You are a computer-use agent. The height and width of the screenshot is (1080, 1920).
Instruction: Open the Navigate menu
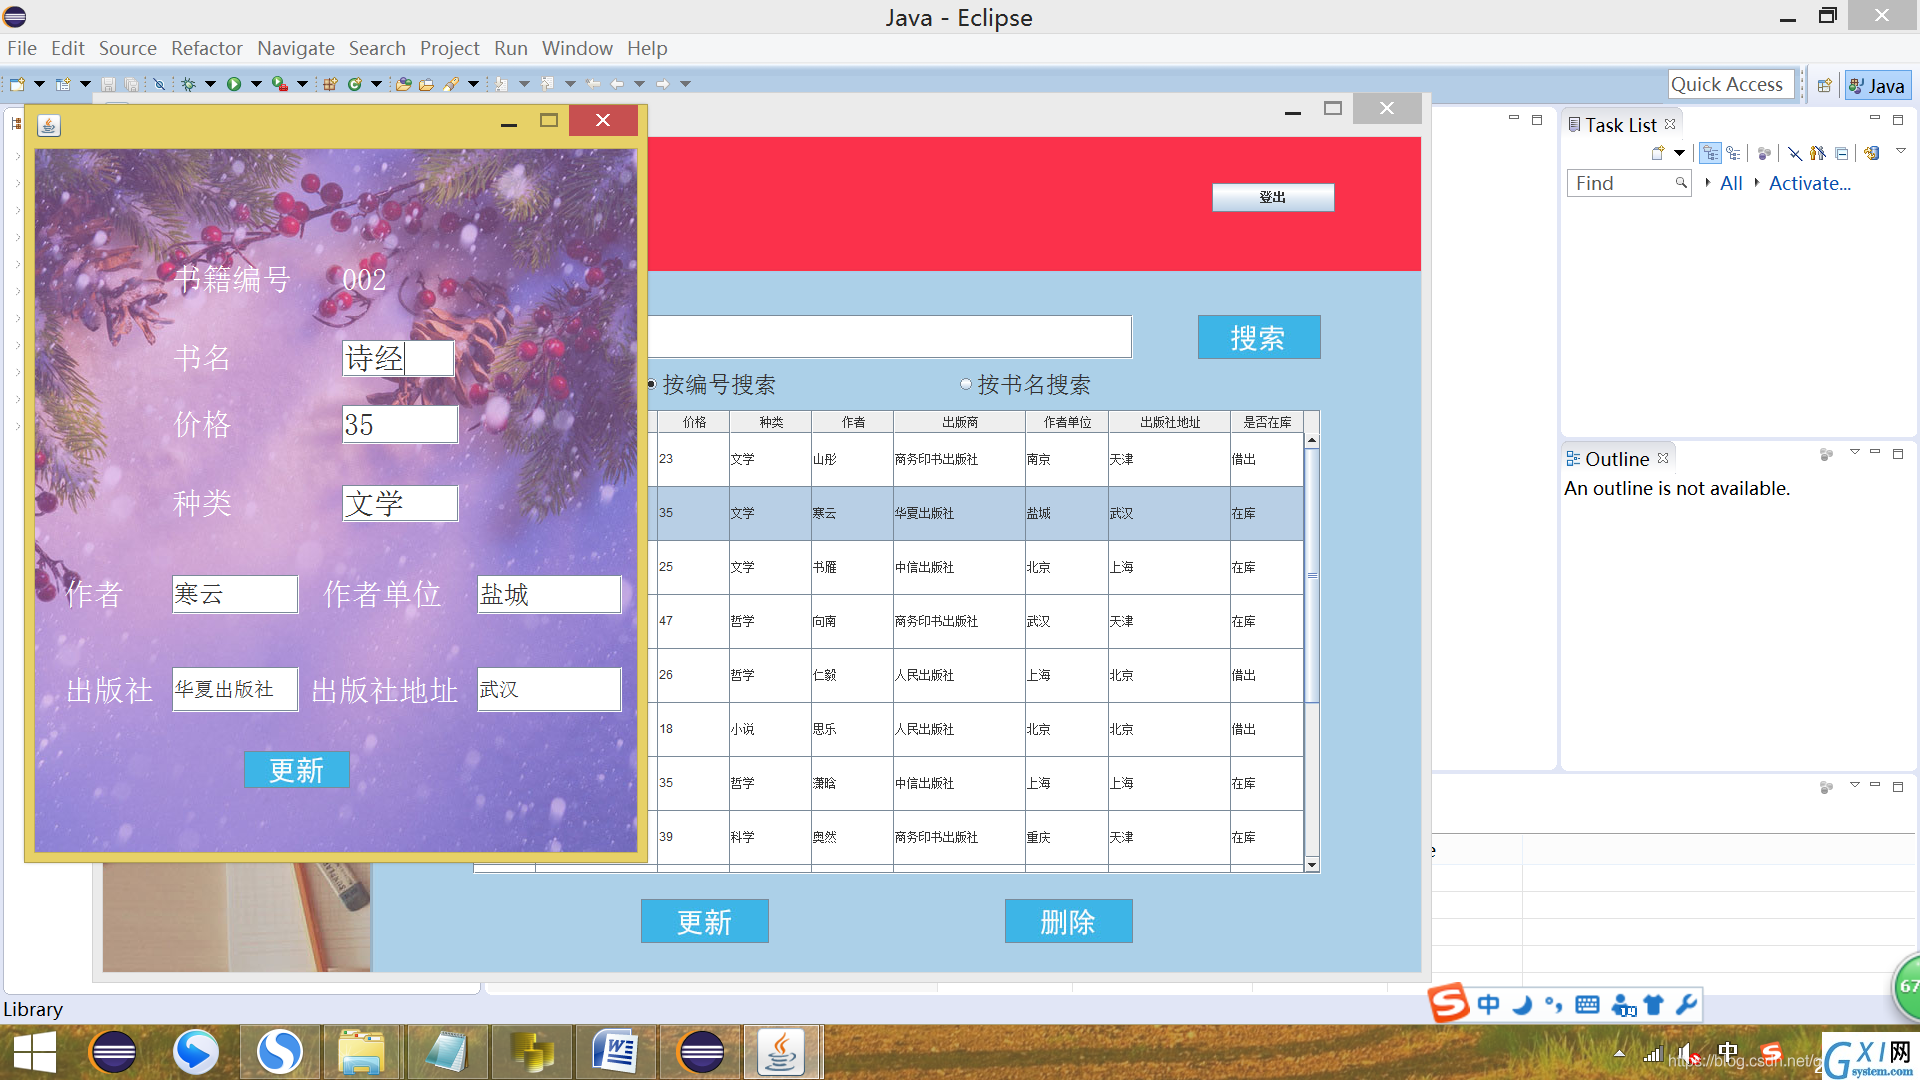(x=295, y=49)
